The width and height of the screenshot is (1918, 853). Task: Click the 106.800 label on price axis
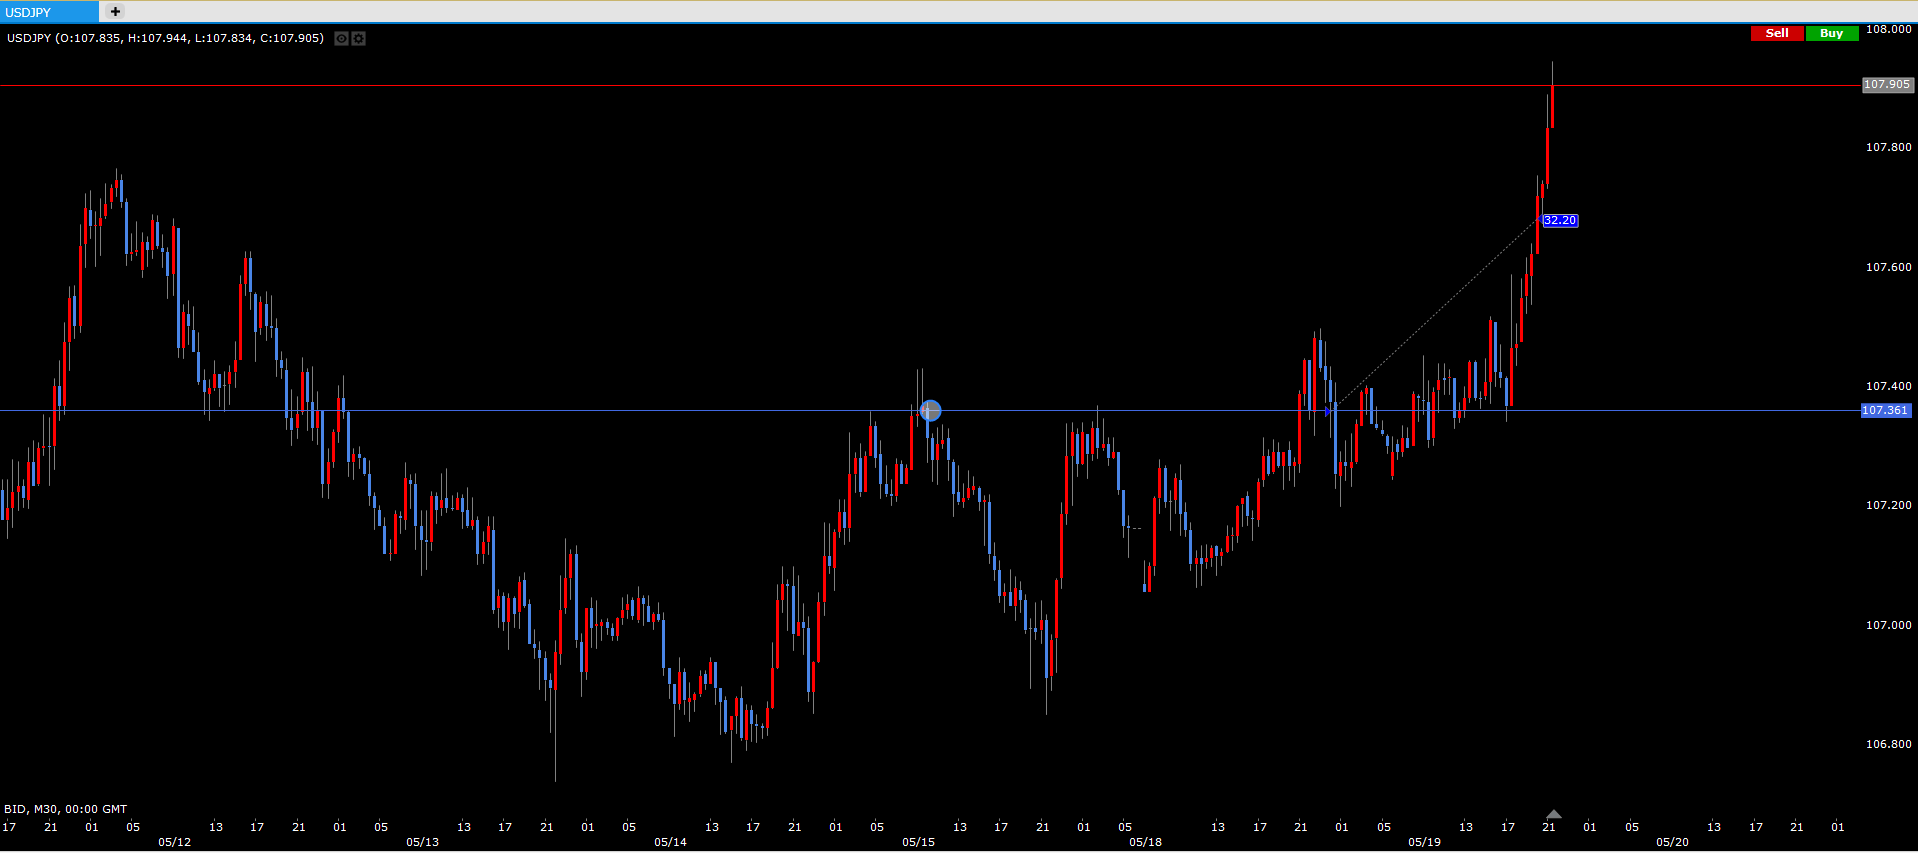pyautogui.click(x=1888, y=744)
